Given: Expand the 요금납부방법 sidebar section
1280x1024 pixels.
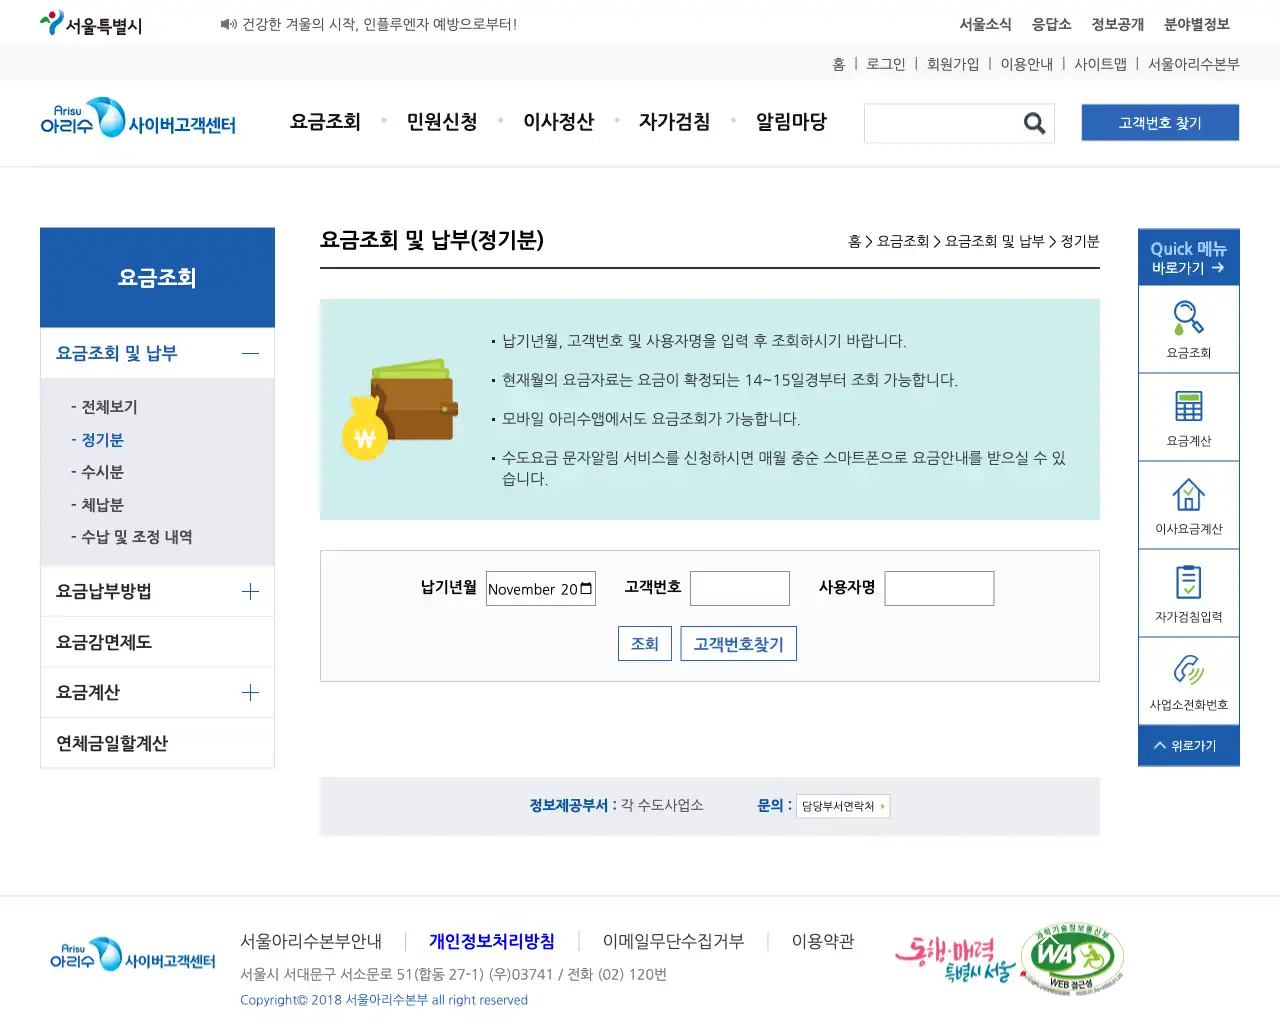Looking at the screenshot, I should [157, 590].
